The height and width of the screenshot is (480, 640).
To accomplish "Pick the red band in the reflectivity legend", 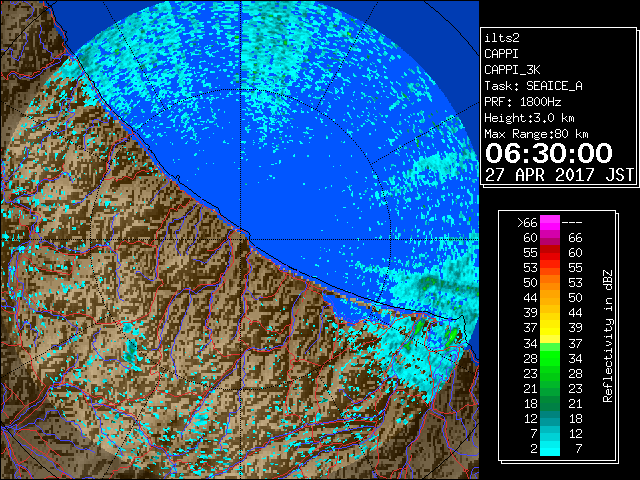I will point(550,255).
